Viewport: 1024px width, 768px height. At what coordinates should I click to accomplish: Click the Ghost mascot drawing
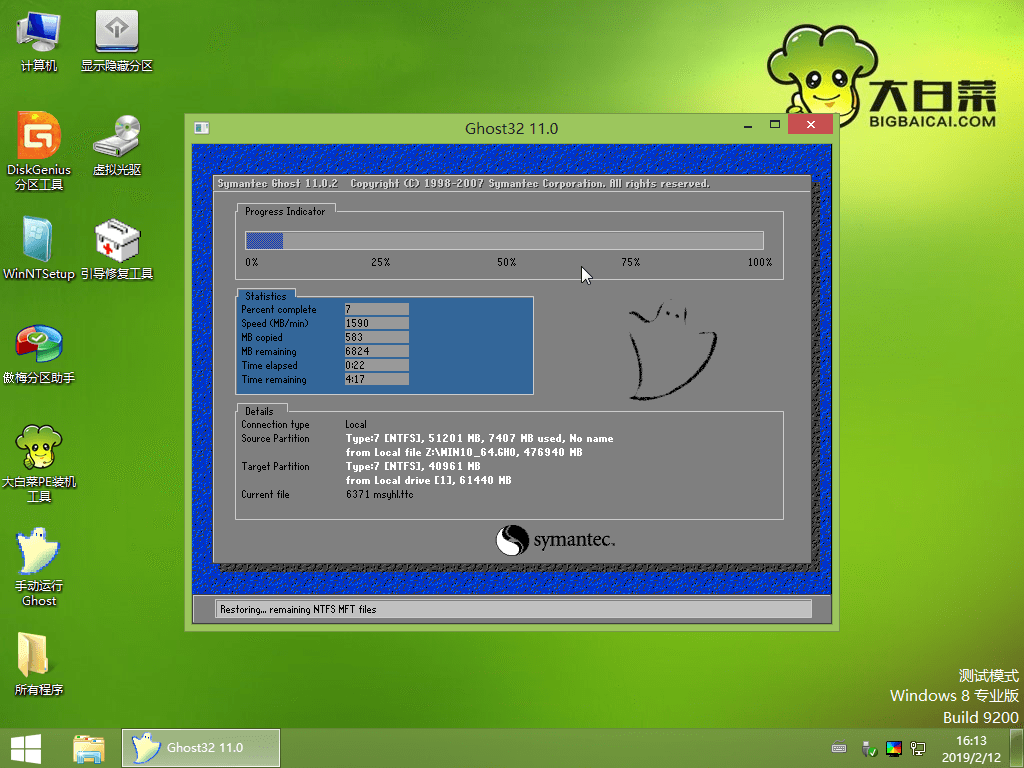click(673, 349)
